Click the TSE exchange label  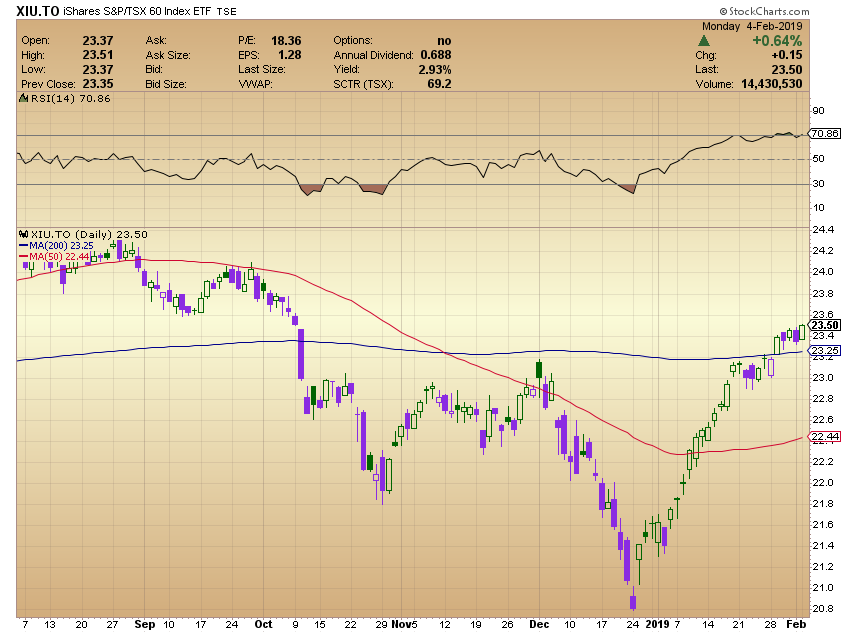point(227,11)
